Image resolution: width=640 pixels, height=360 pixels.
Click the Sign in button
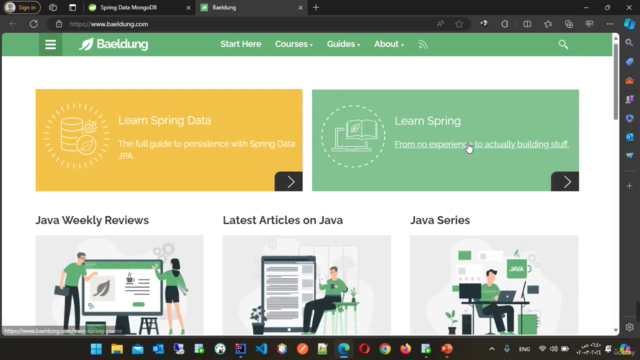point(22,7)
